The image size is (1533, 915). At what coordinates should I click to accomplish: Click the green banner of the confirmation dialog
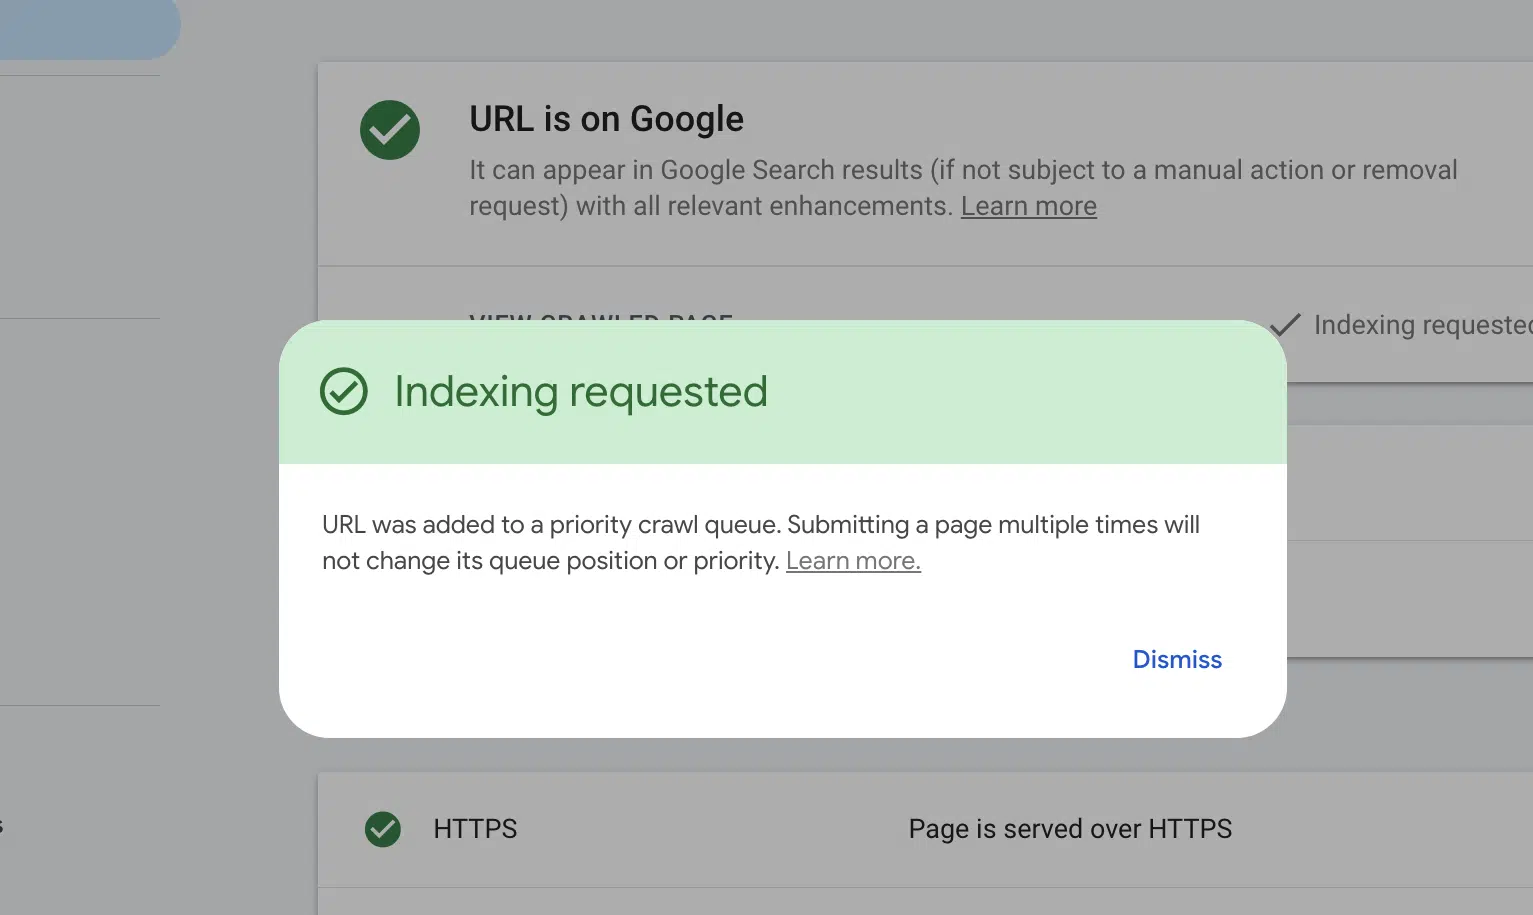[x=783, y=392]
